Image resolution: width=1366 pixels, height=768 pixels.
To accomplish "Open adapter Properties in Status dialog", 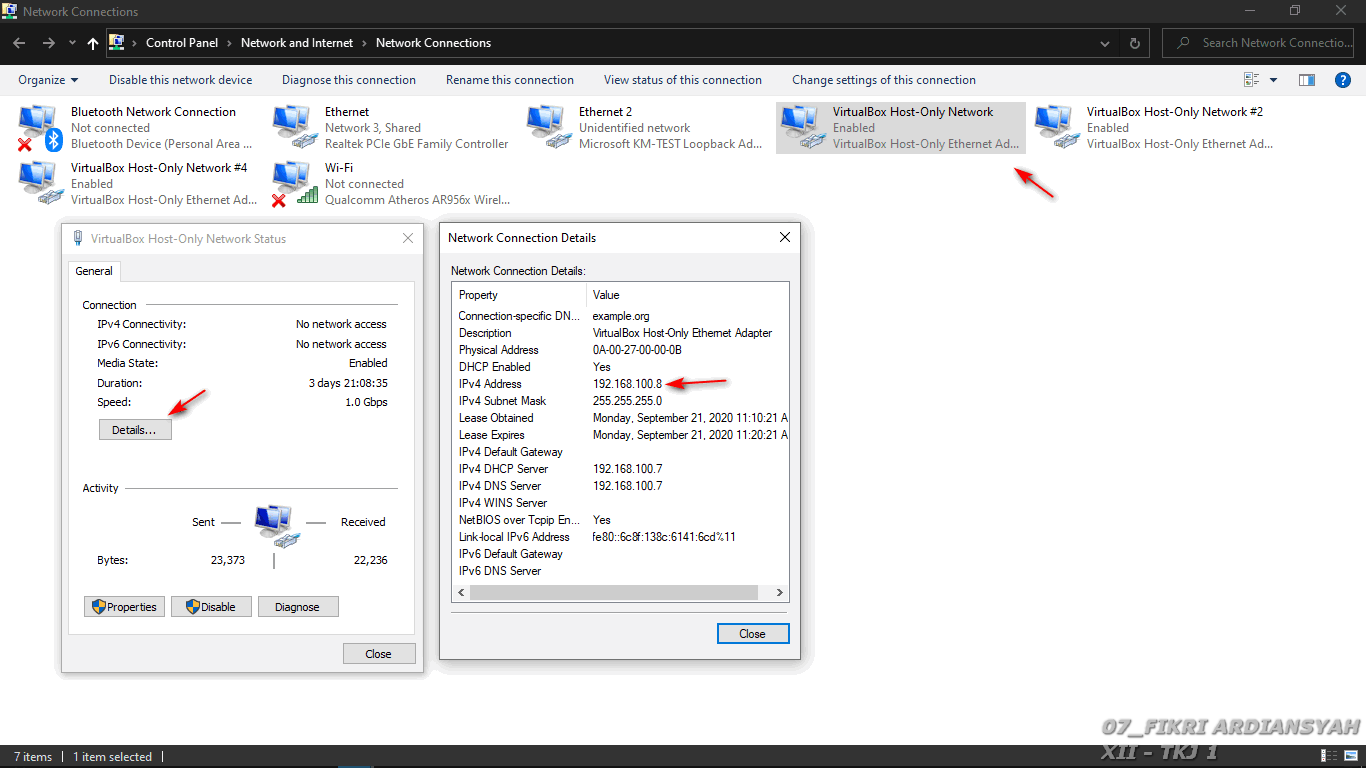I will click(x=124, y=606).
